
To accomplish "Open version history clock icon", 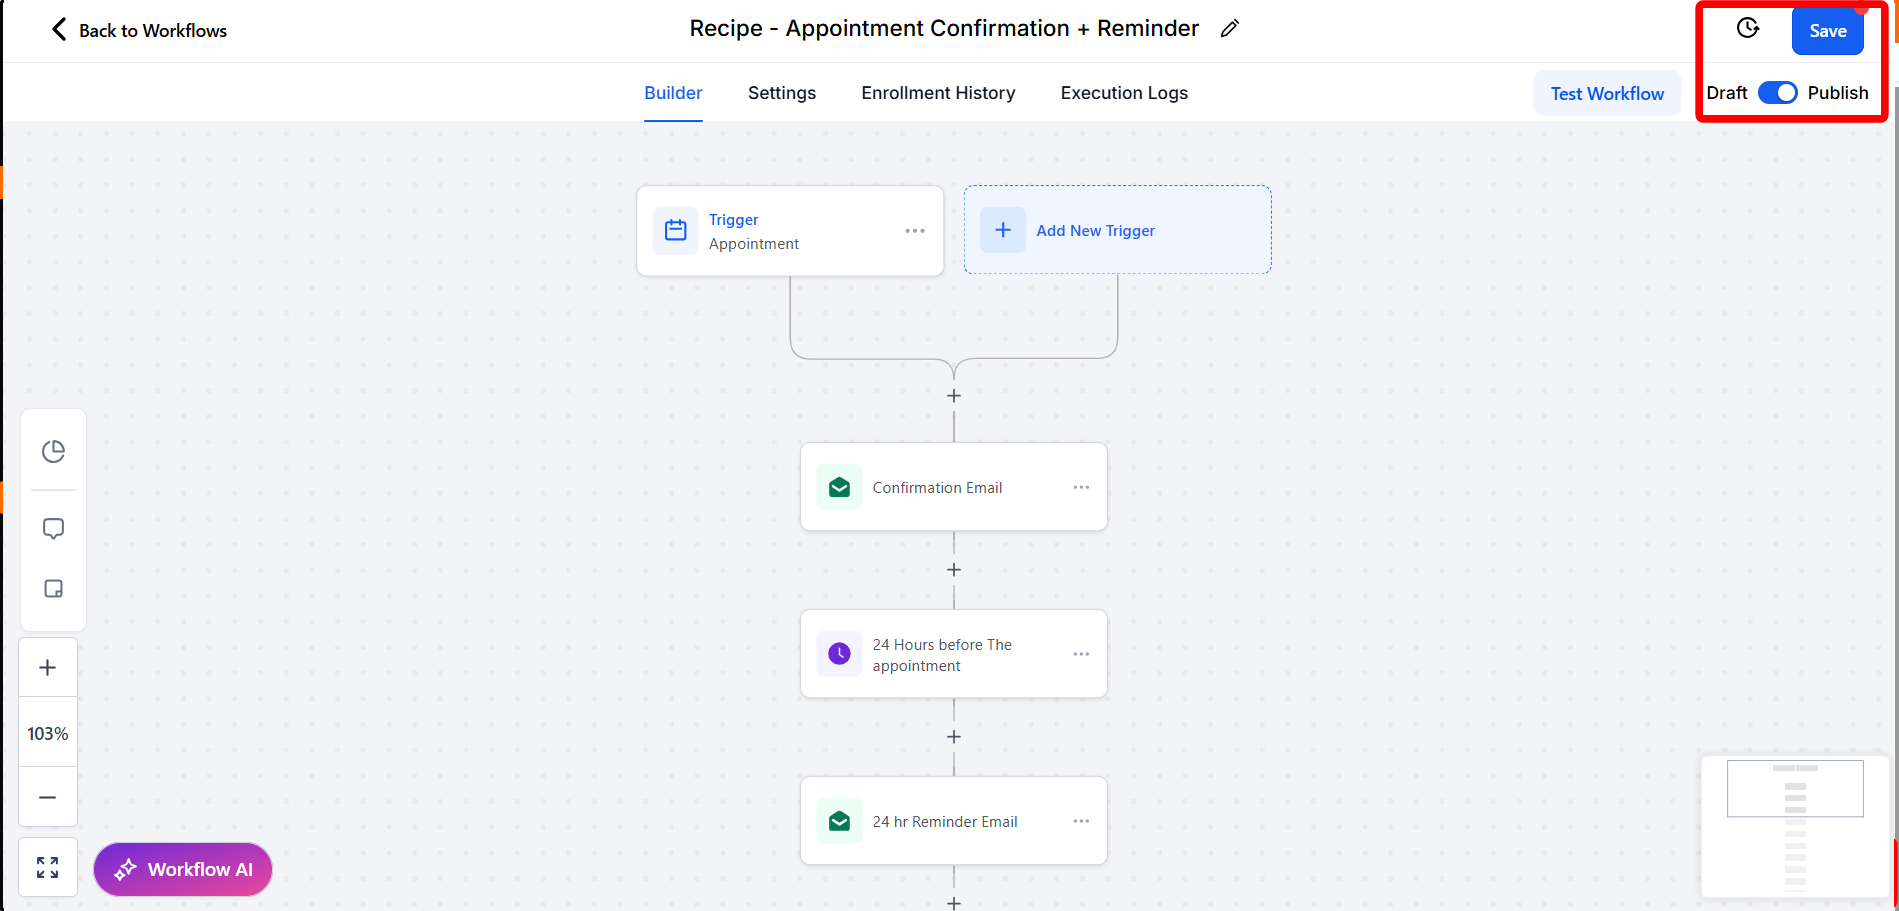I will point(1747,28).
